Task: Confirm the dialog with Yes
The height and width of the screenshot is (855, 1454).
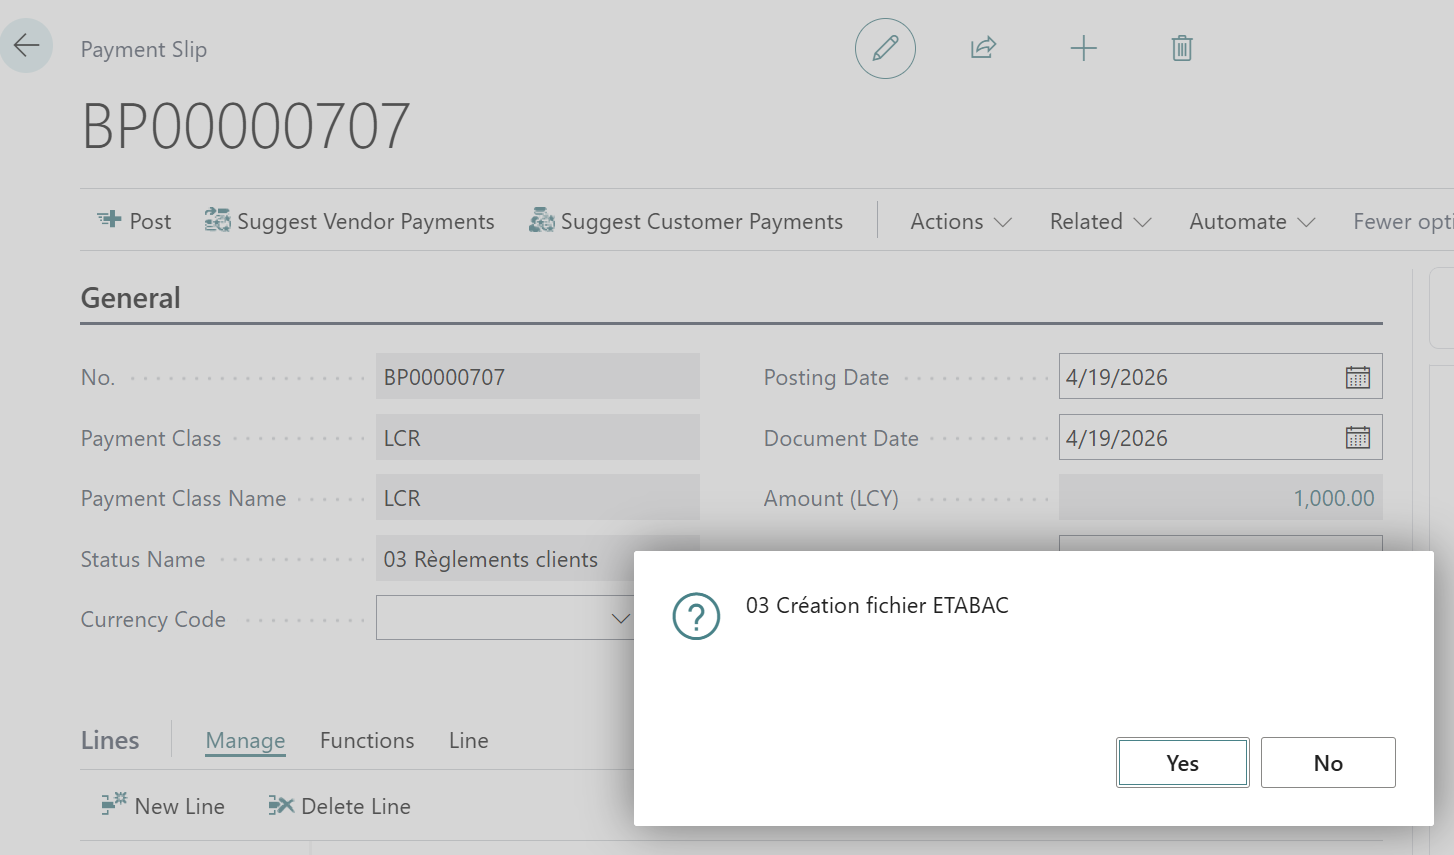Action: pyautogui.click(x=1182, y=763)
